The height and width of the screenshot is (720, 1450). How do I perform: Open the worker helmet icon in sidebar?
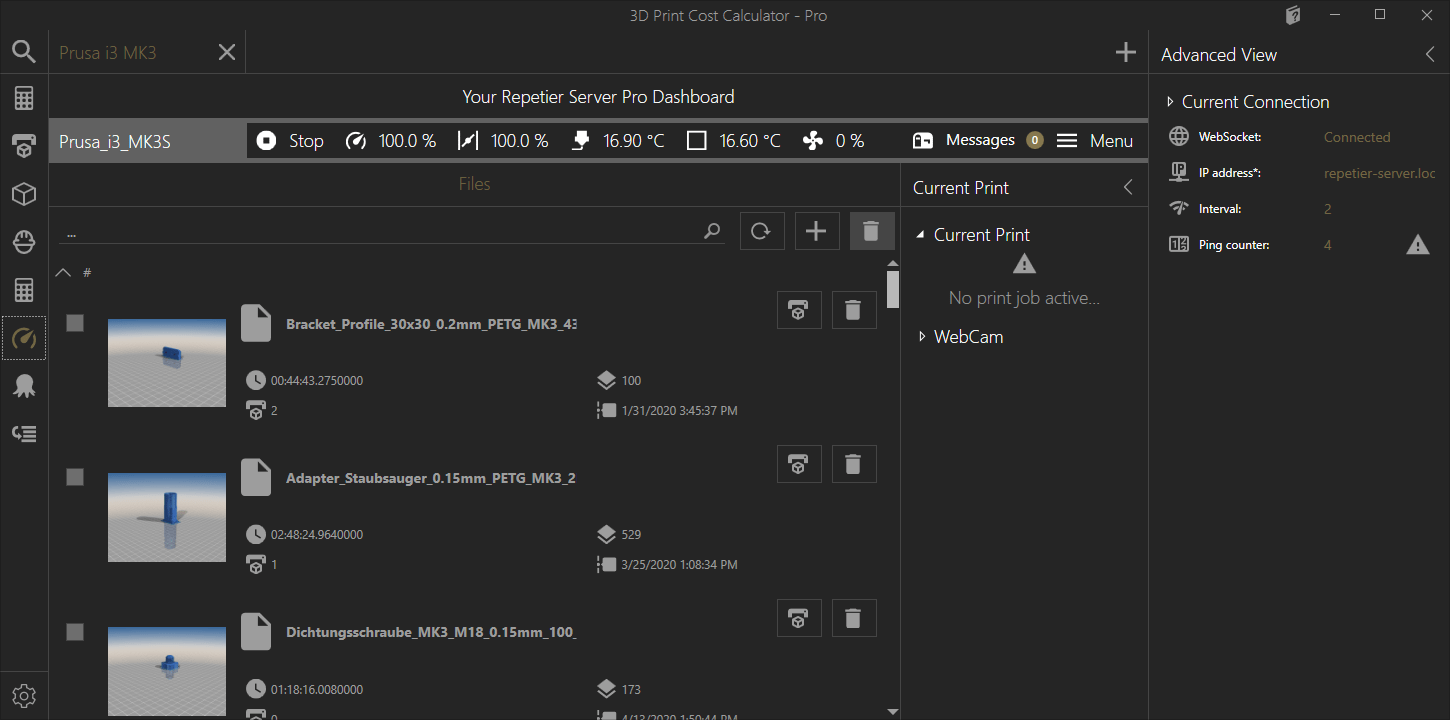tap(24, 242)
